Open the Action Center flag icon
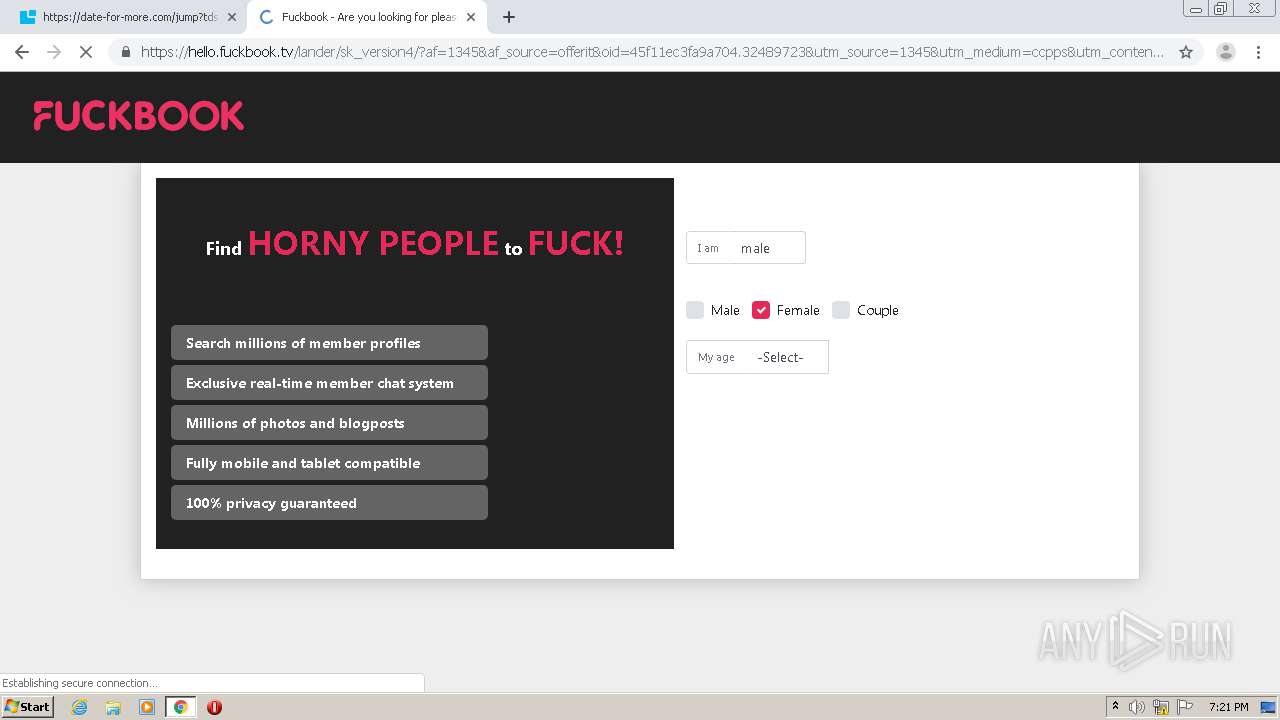Image resolution: width=1280 pixels, height=720 pixels. tap(1184, 707)
